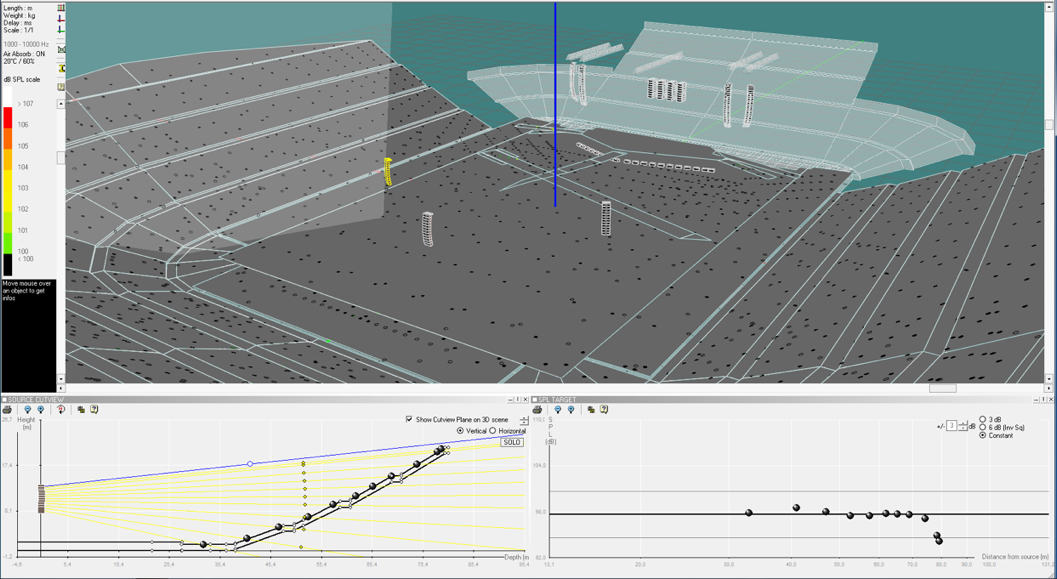
Task: Click the SOLO button in Source Cutview
Action: [512, 442]
